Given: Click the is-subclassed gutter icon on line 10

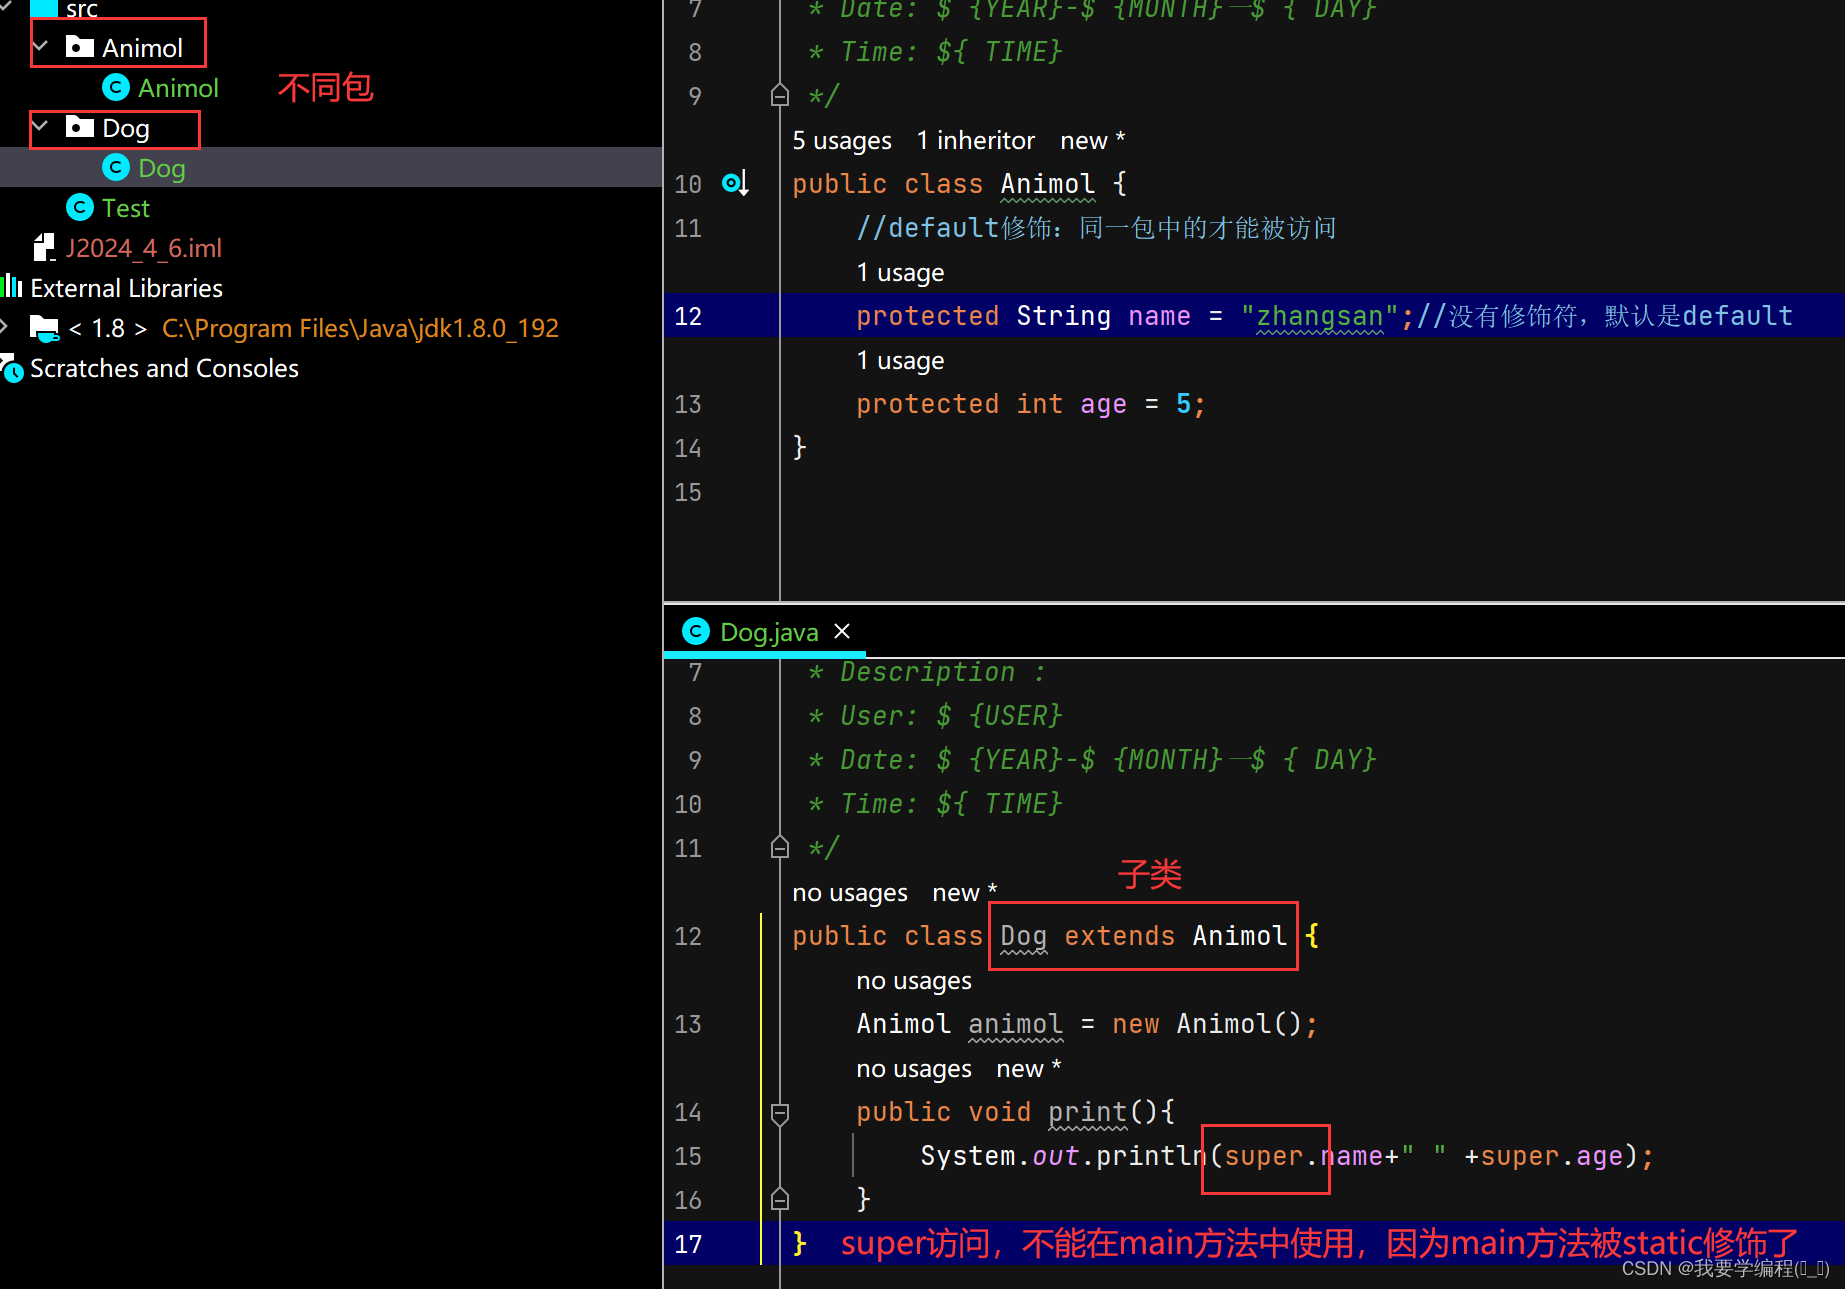Looking at the screenshot, I should [735, 183].
